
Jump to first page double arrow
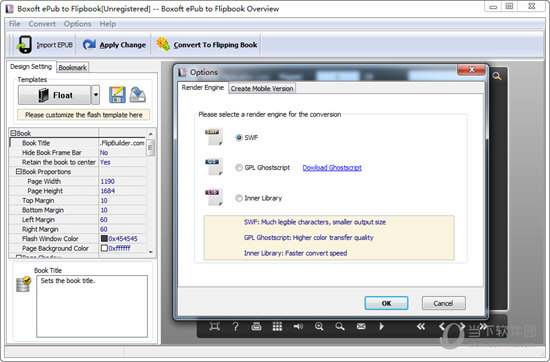[421, 327]
